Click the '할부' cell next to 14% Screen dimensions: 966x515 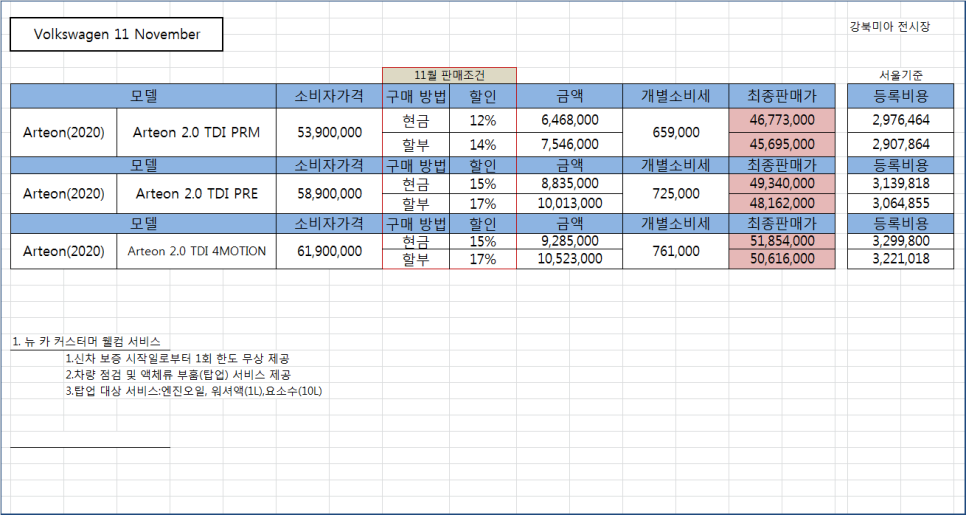tap(416, 145)
